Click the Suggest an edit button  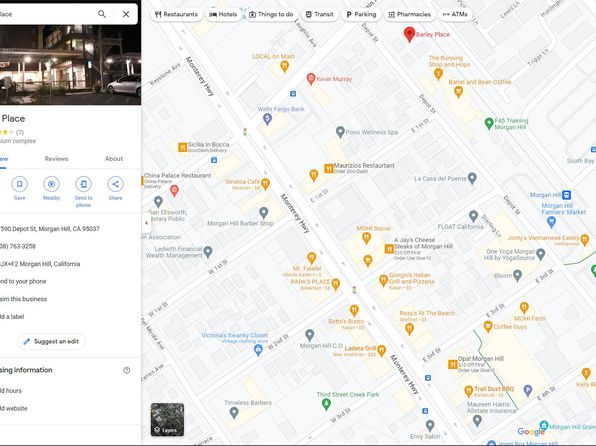click(x=51, y=341)
